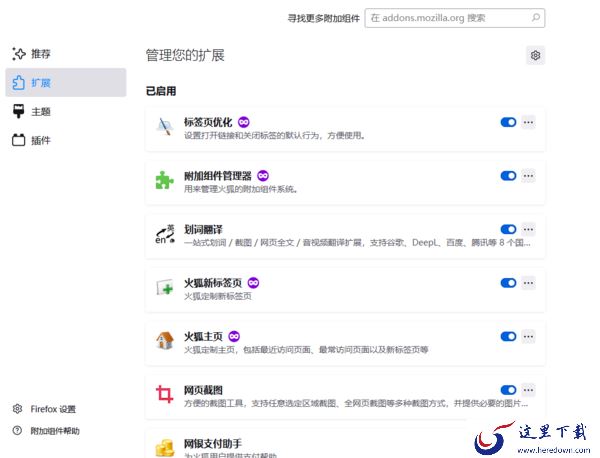Image resolution: width=600 pixels, height=458 pixels.
Task: Click the purple badge next to 火狐新标签页
Action: [253, 283]
